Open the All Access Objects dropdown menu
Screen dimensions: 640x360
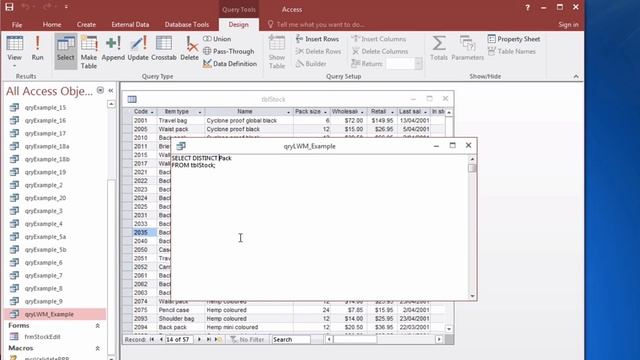(x=100, y=90)
